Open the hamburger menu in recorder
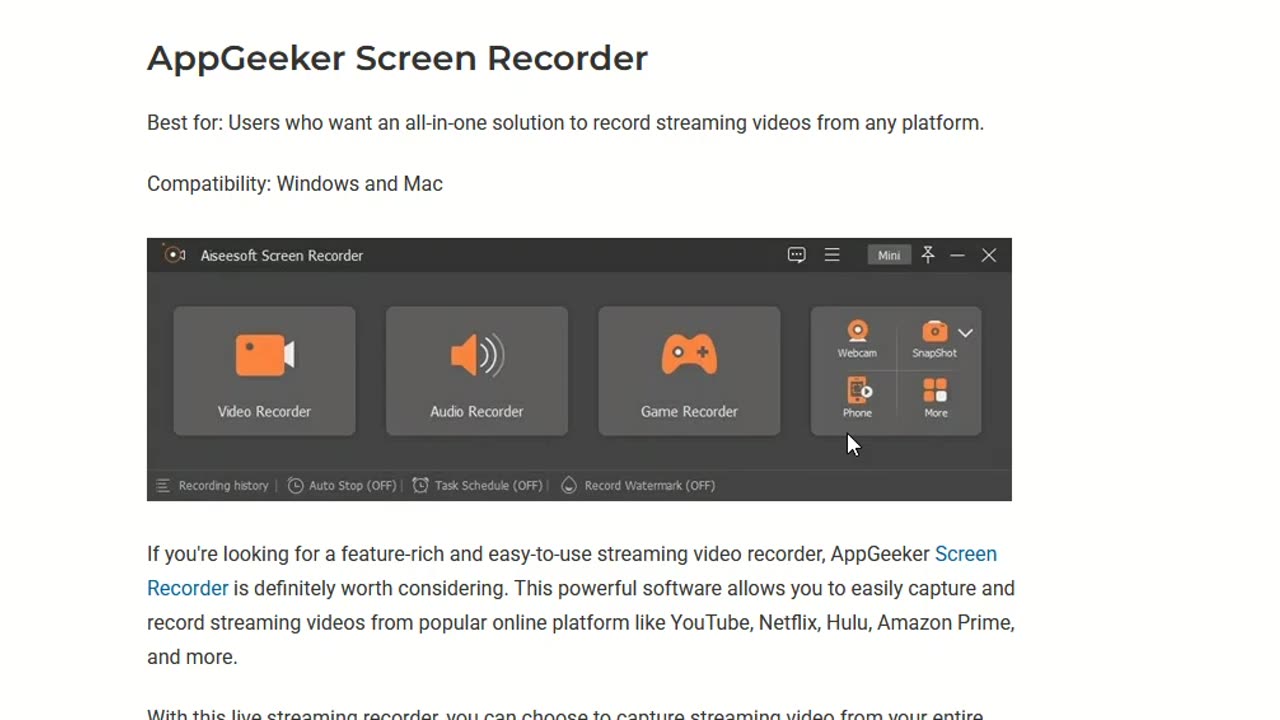This screenshot has height=720, width=1280. point(832,255)
